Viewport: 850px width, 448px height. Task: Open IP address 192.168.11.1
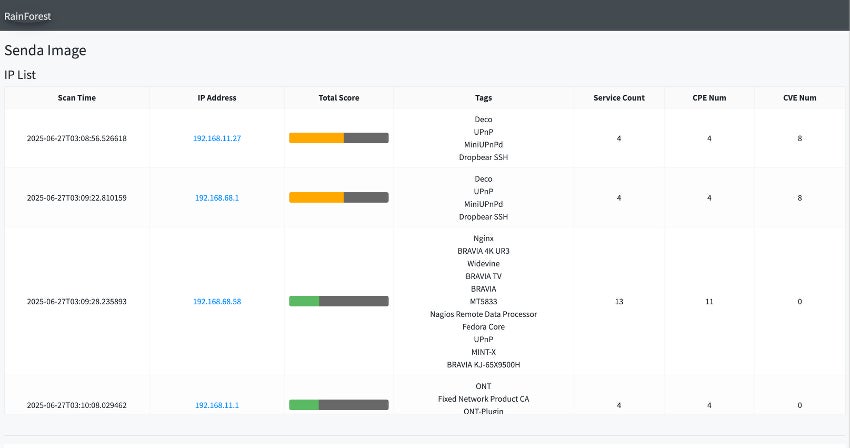click(217, 405)
